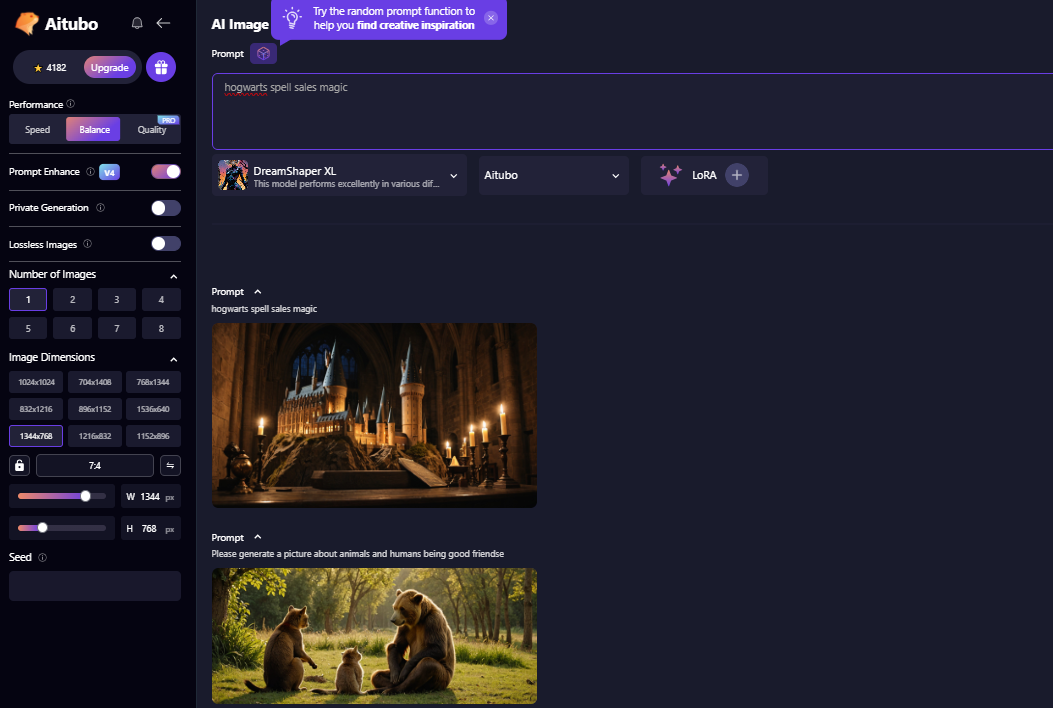The width and height of the screenshot is (1053, 708).
Task: Show info for Prompt Enhance
Action: tap(90, 172)
